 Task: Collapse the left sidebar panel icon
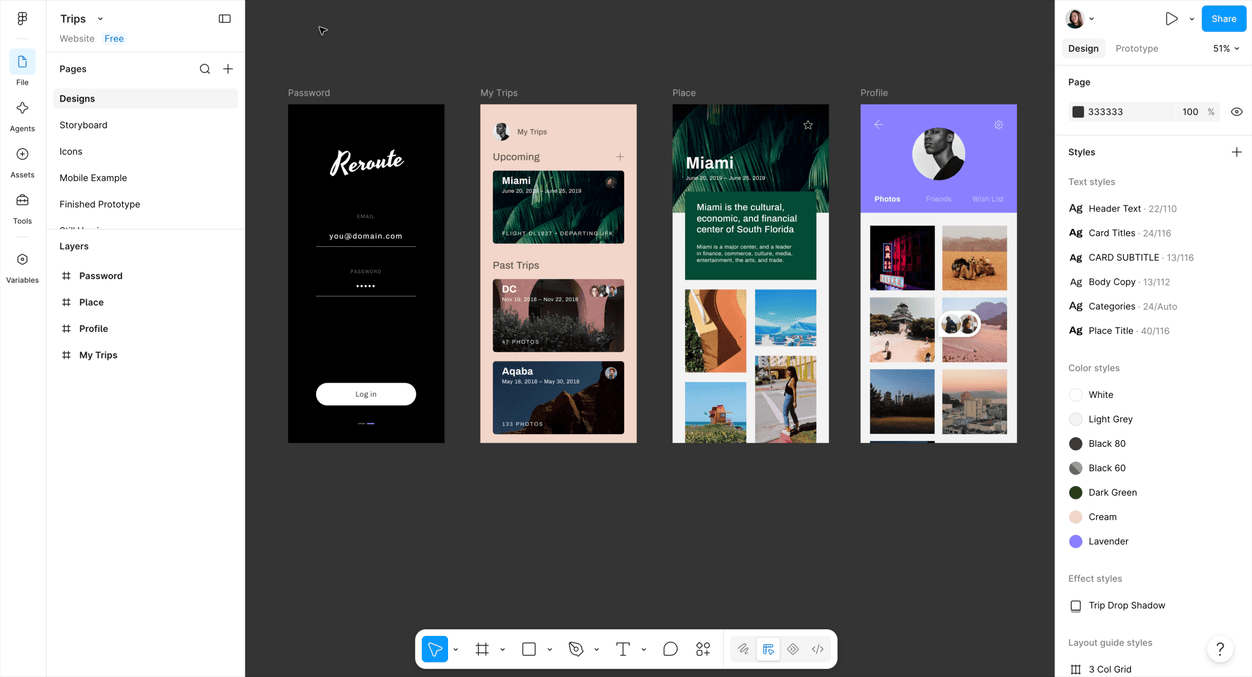click(224, 19)
